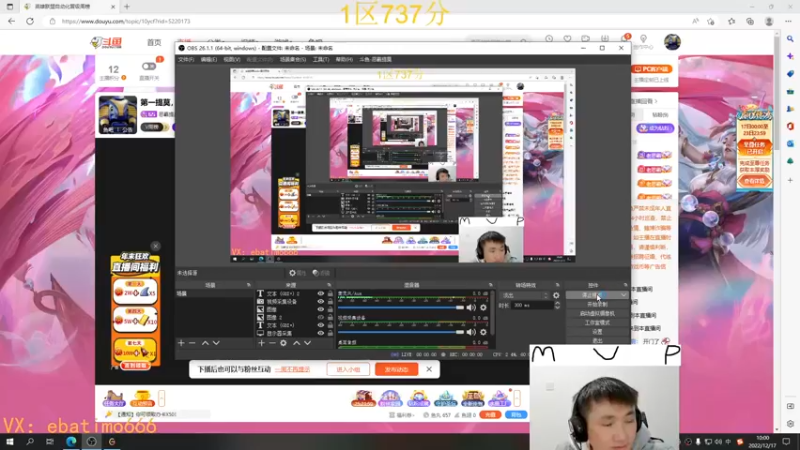Click the transition duration input field
The height and width of the screenshot is (450, 800).
(532, 305)
